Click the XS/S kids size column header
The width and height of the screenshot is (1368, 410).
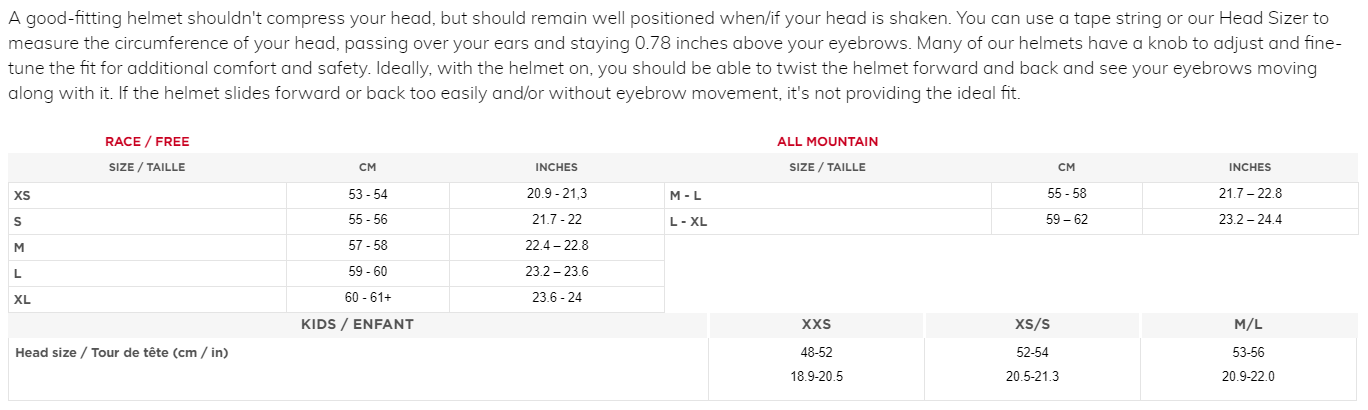coord(1032,324)
